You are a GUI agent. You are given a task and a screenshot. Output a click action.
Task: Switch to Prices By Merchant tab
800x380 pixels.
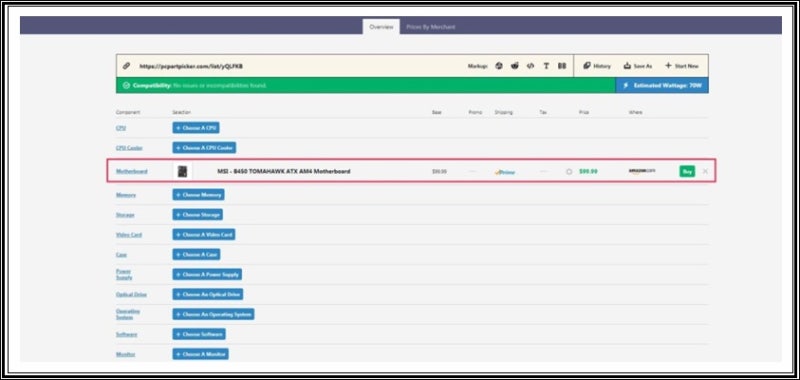click(431, 27)
